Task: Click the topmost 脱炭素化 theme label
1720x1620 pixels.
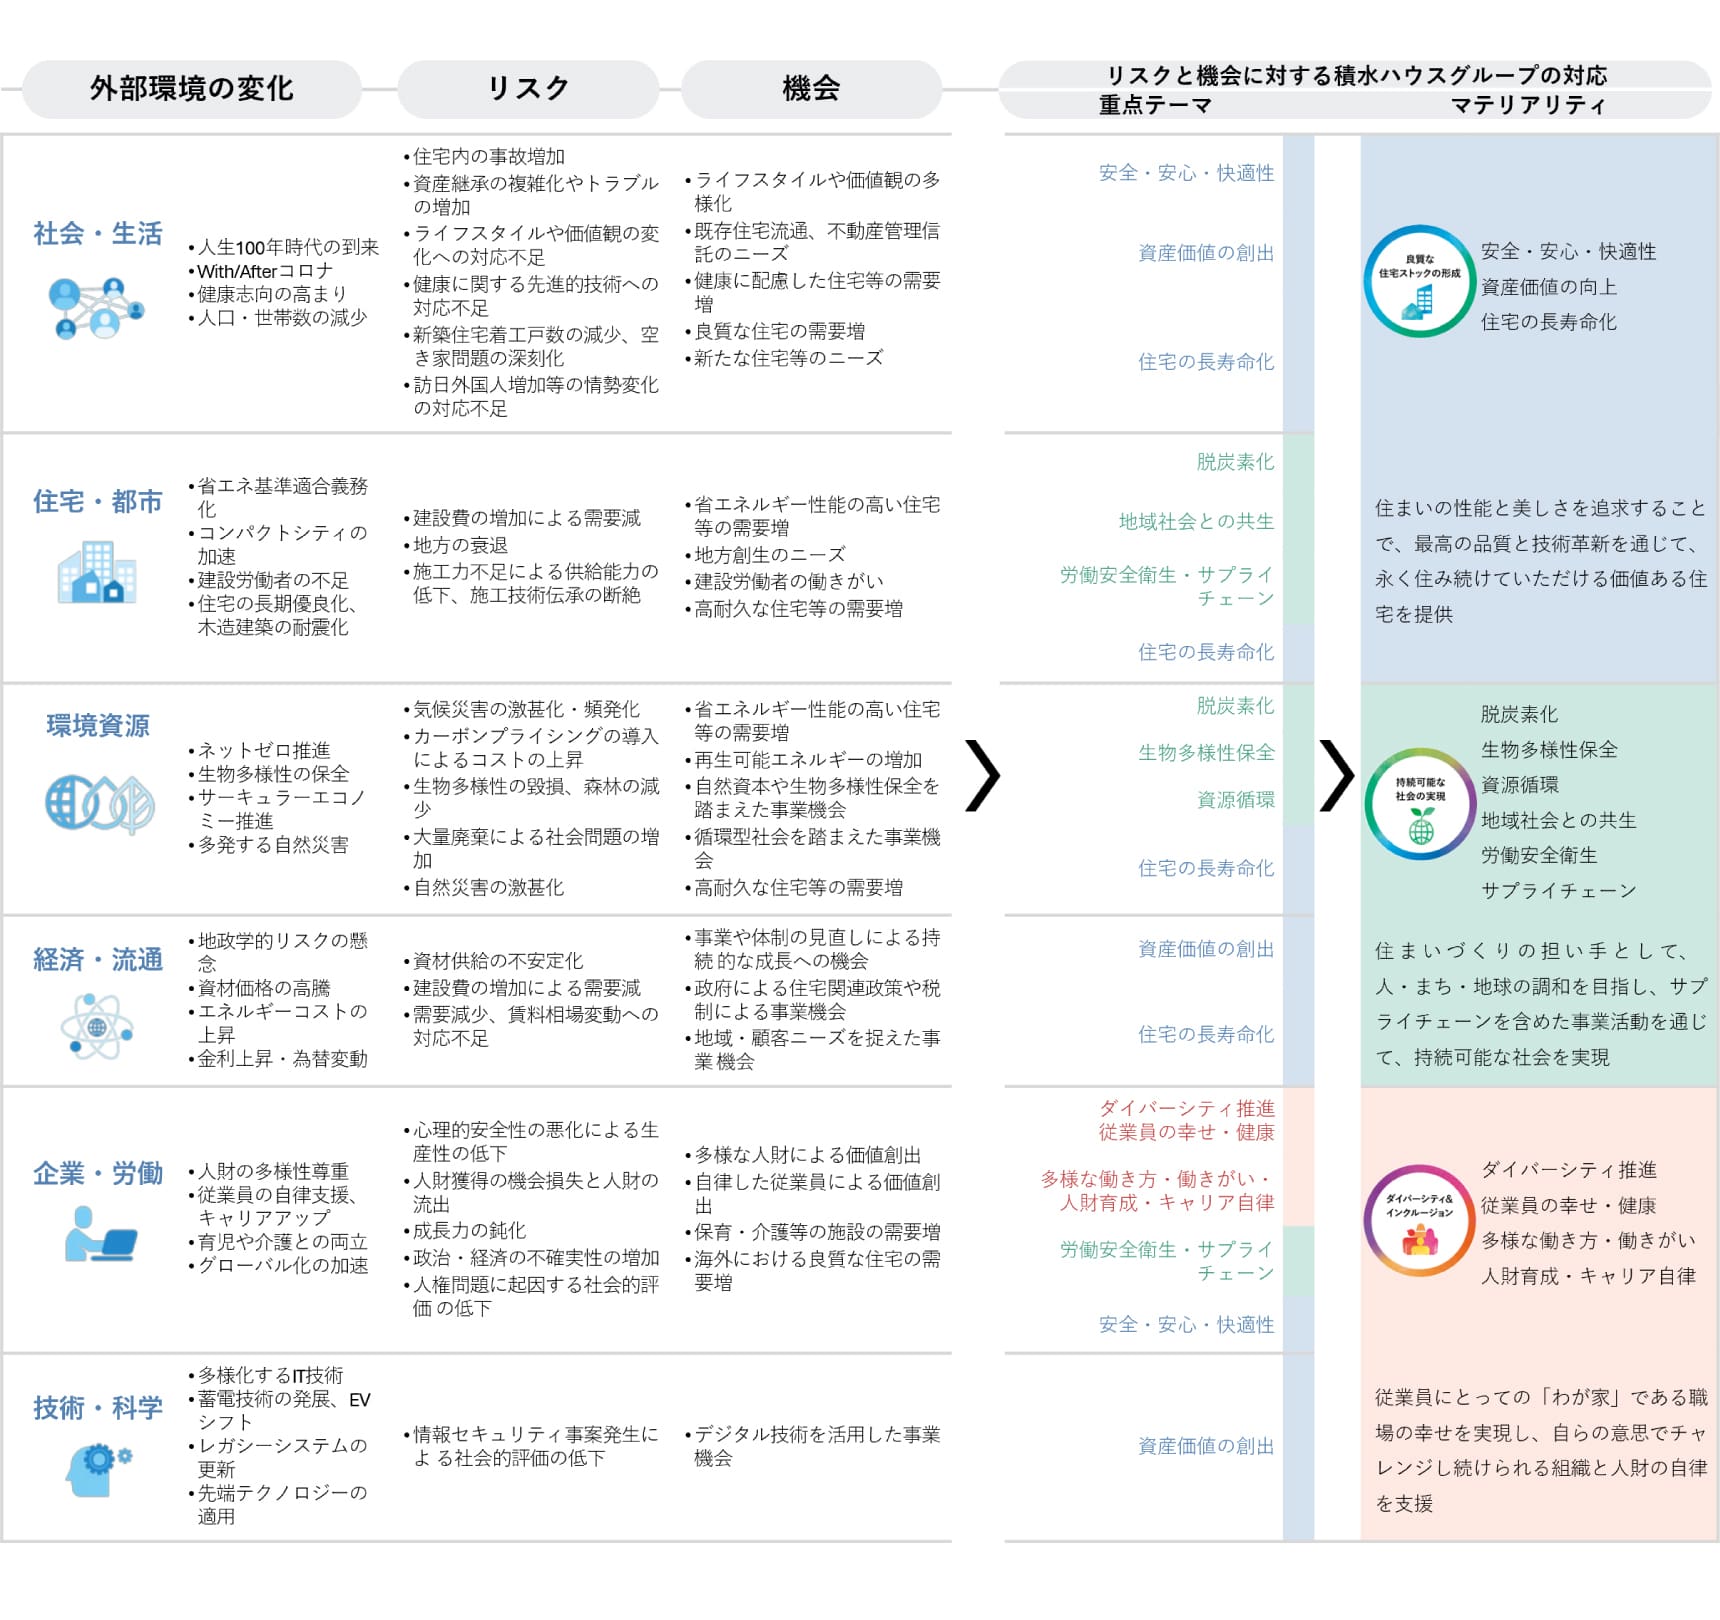Action: pos(1235,462)
